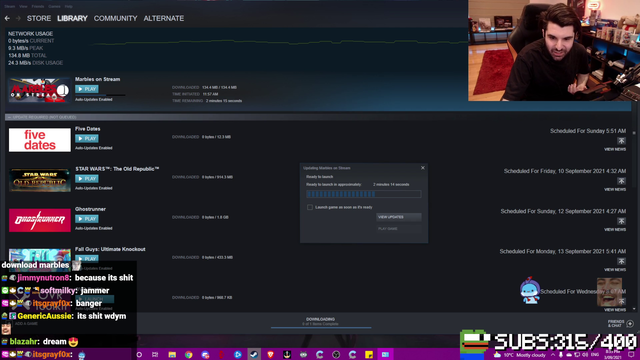View news for Five Dates
The height and width of the screenshot is (360, 640).
tap(615, 149)
